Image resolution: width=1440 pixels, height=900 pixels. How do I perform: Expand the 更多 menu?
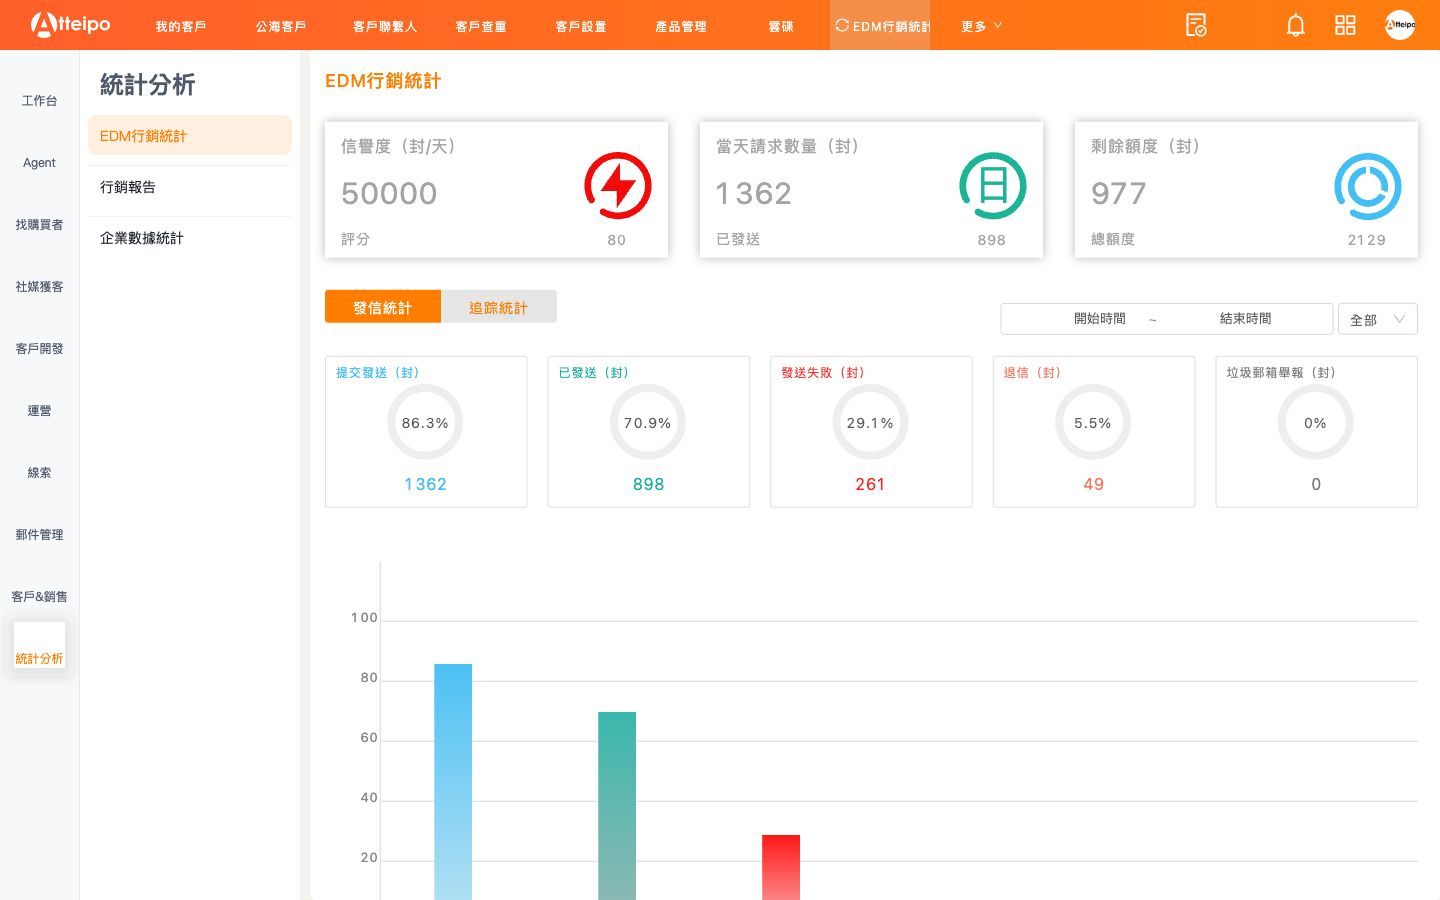981,26
